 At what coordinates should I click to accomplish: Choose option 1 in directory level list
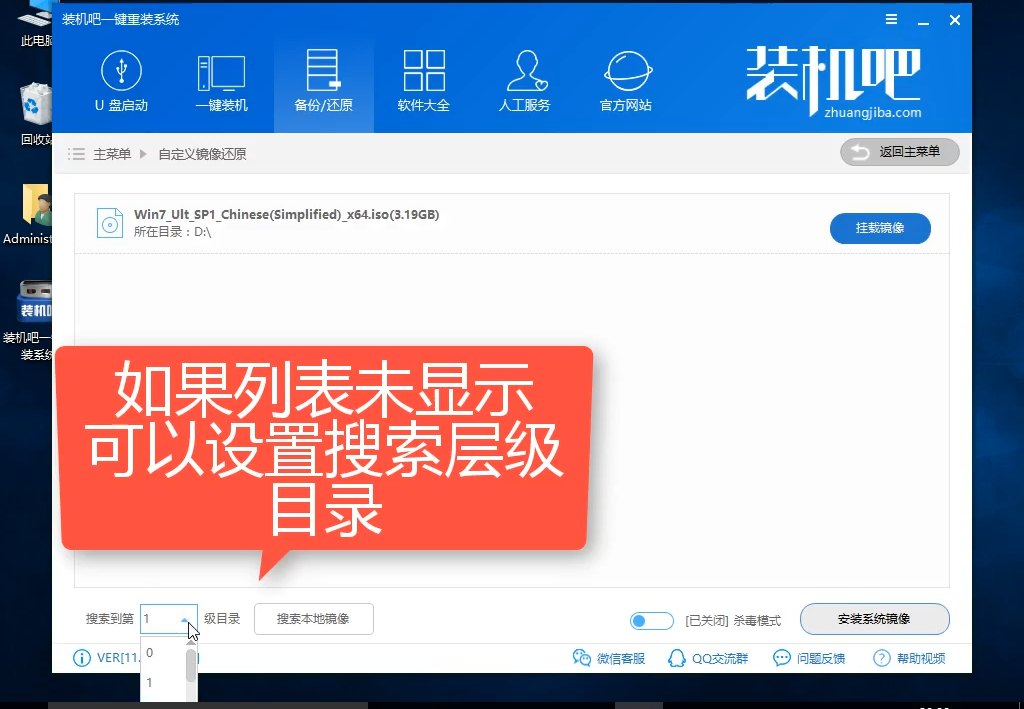click(x=150, y=683)
